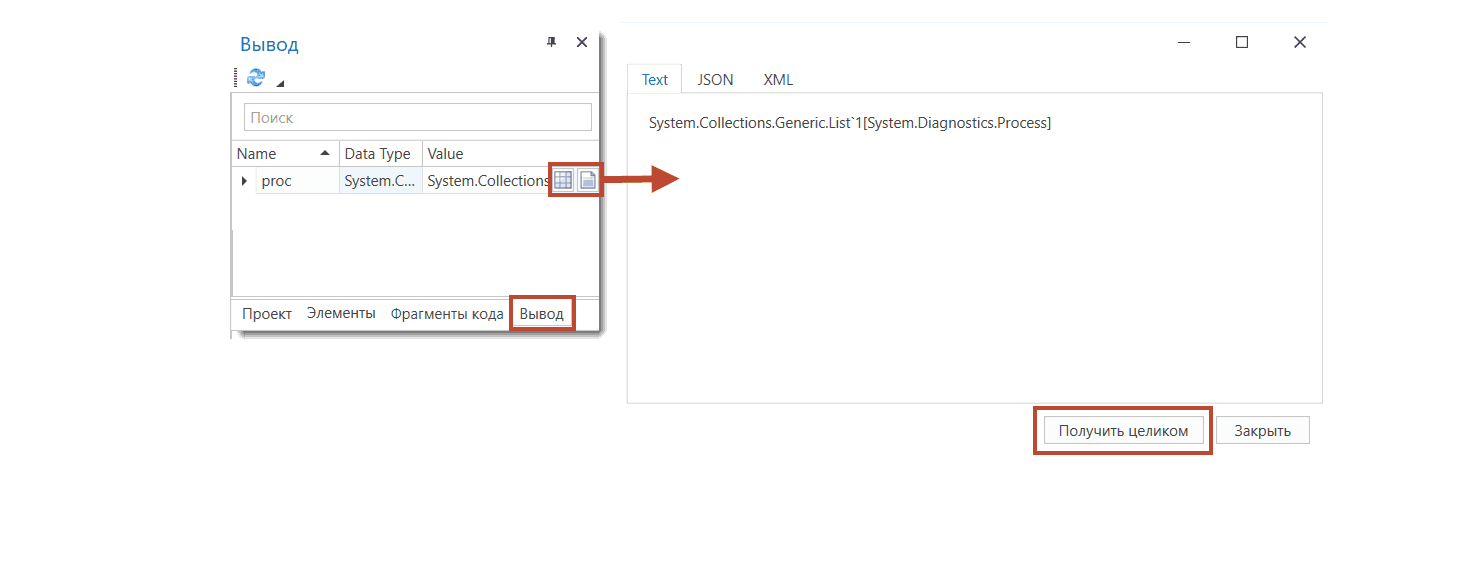This screenshot has height=587, width=1473.
Task: Close the Вывод panel
Action: 582,42
